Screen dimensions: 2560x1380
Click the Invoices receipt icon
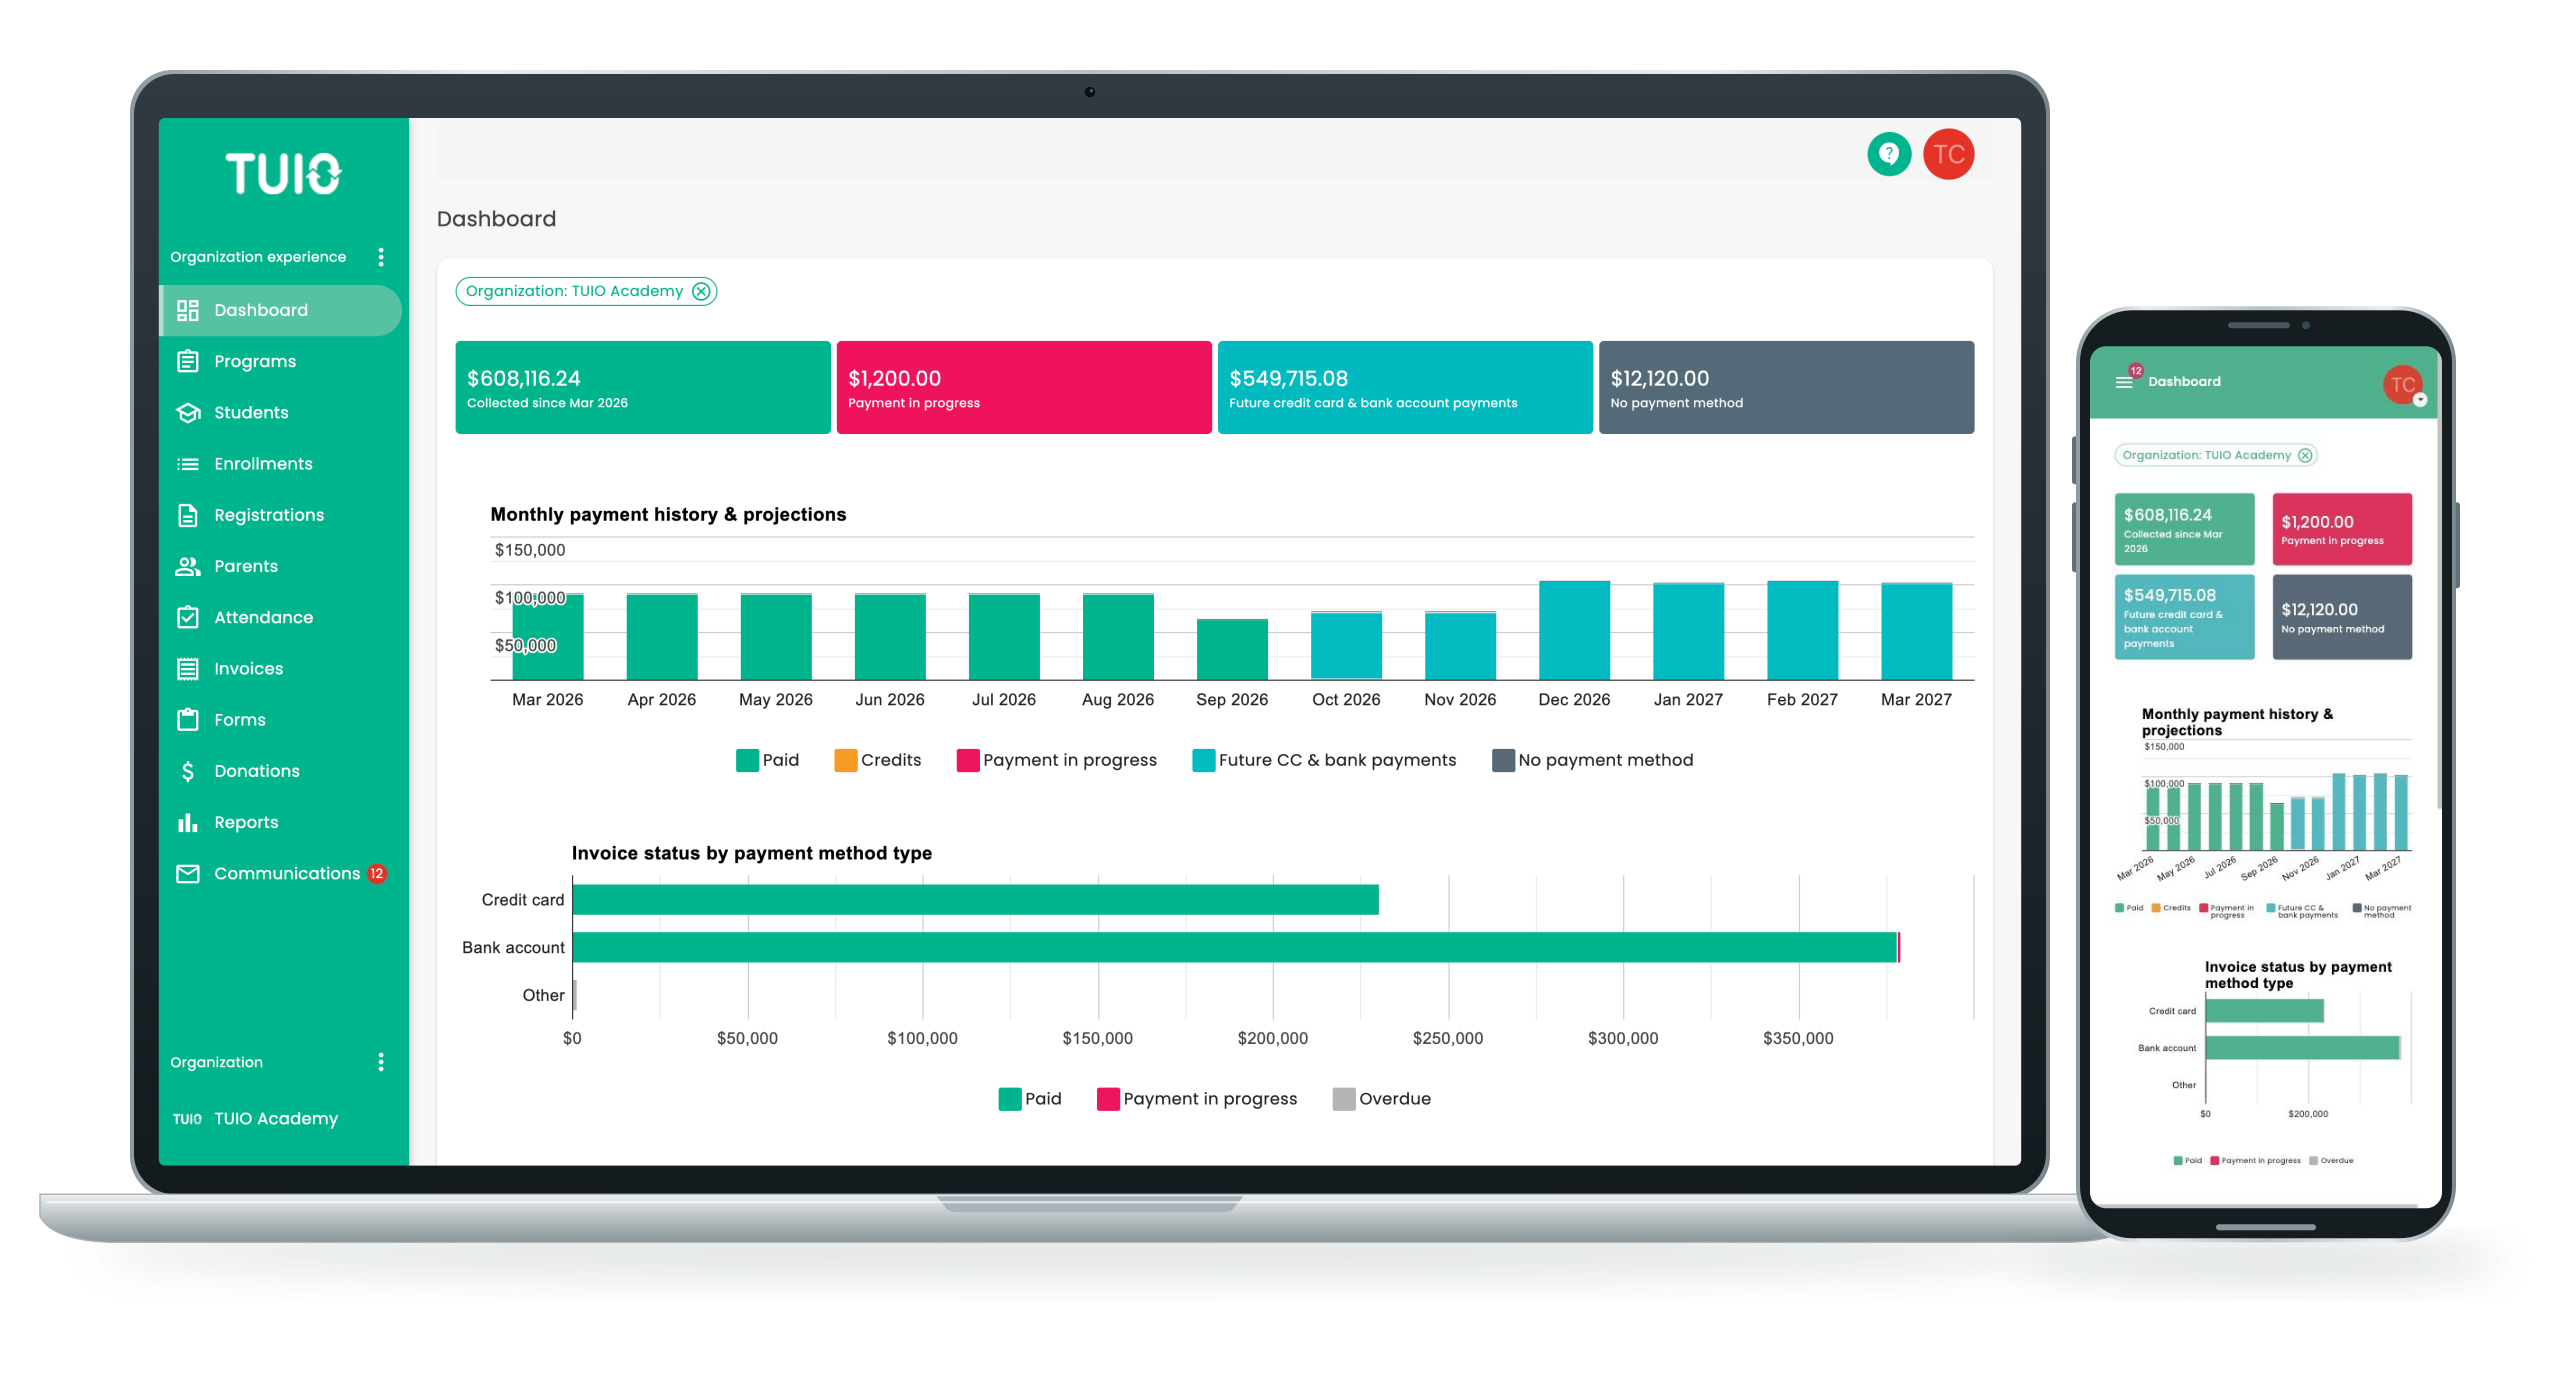[187, 668]
